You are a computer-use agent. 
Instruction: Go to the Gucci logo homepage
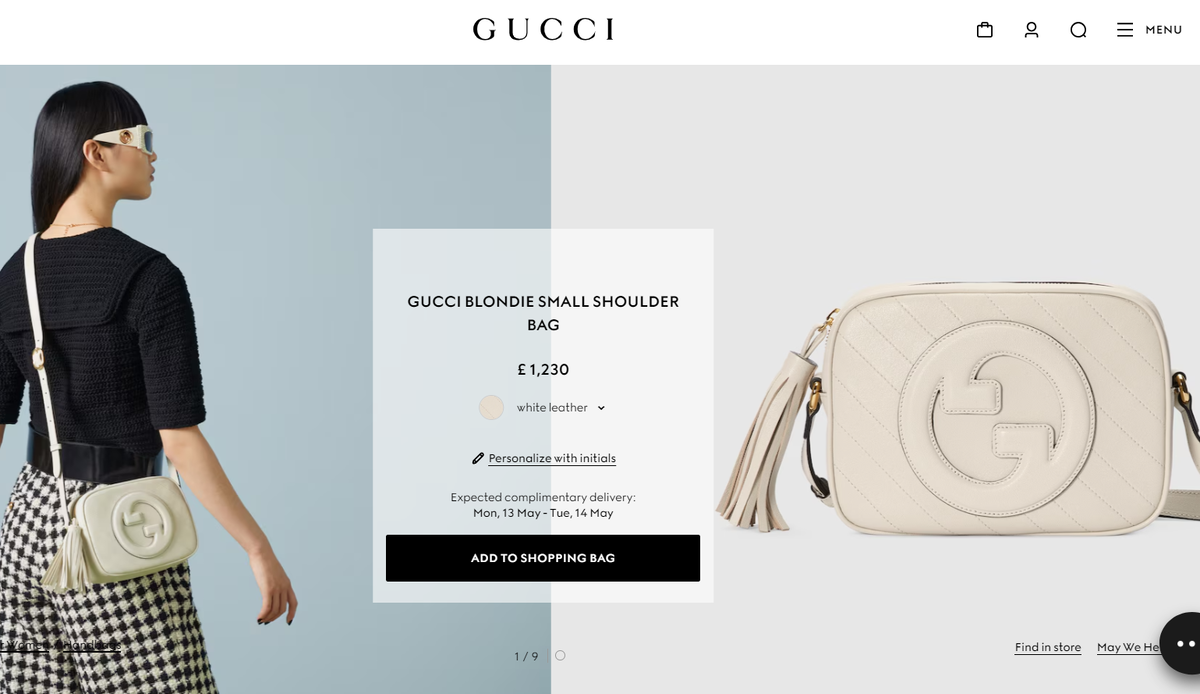point(543,30)
